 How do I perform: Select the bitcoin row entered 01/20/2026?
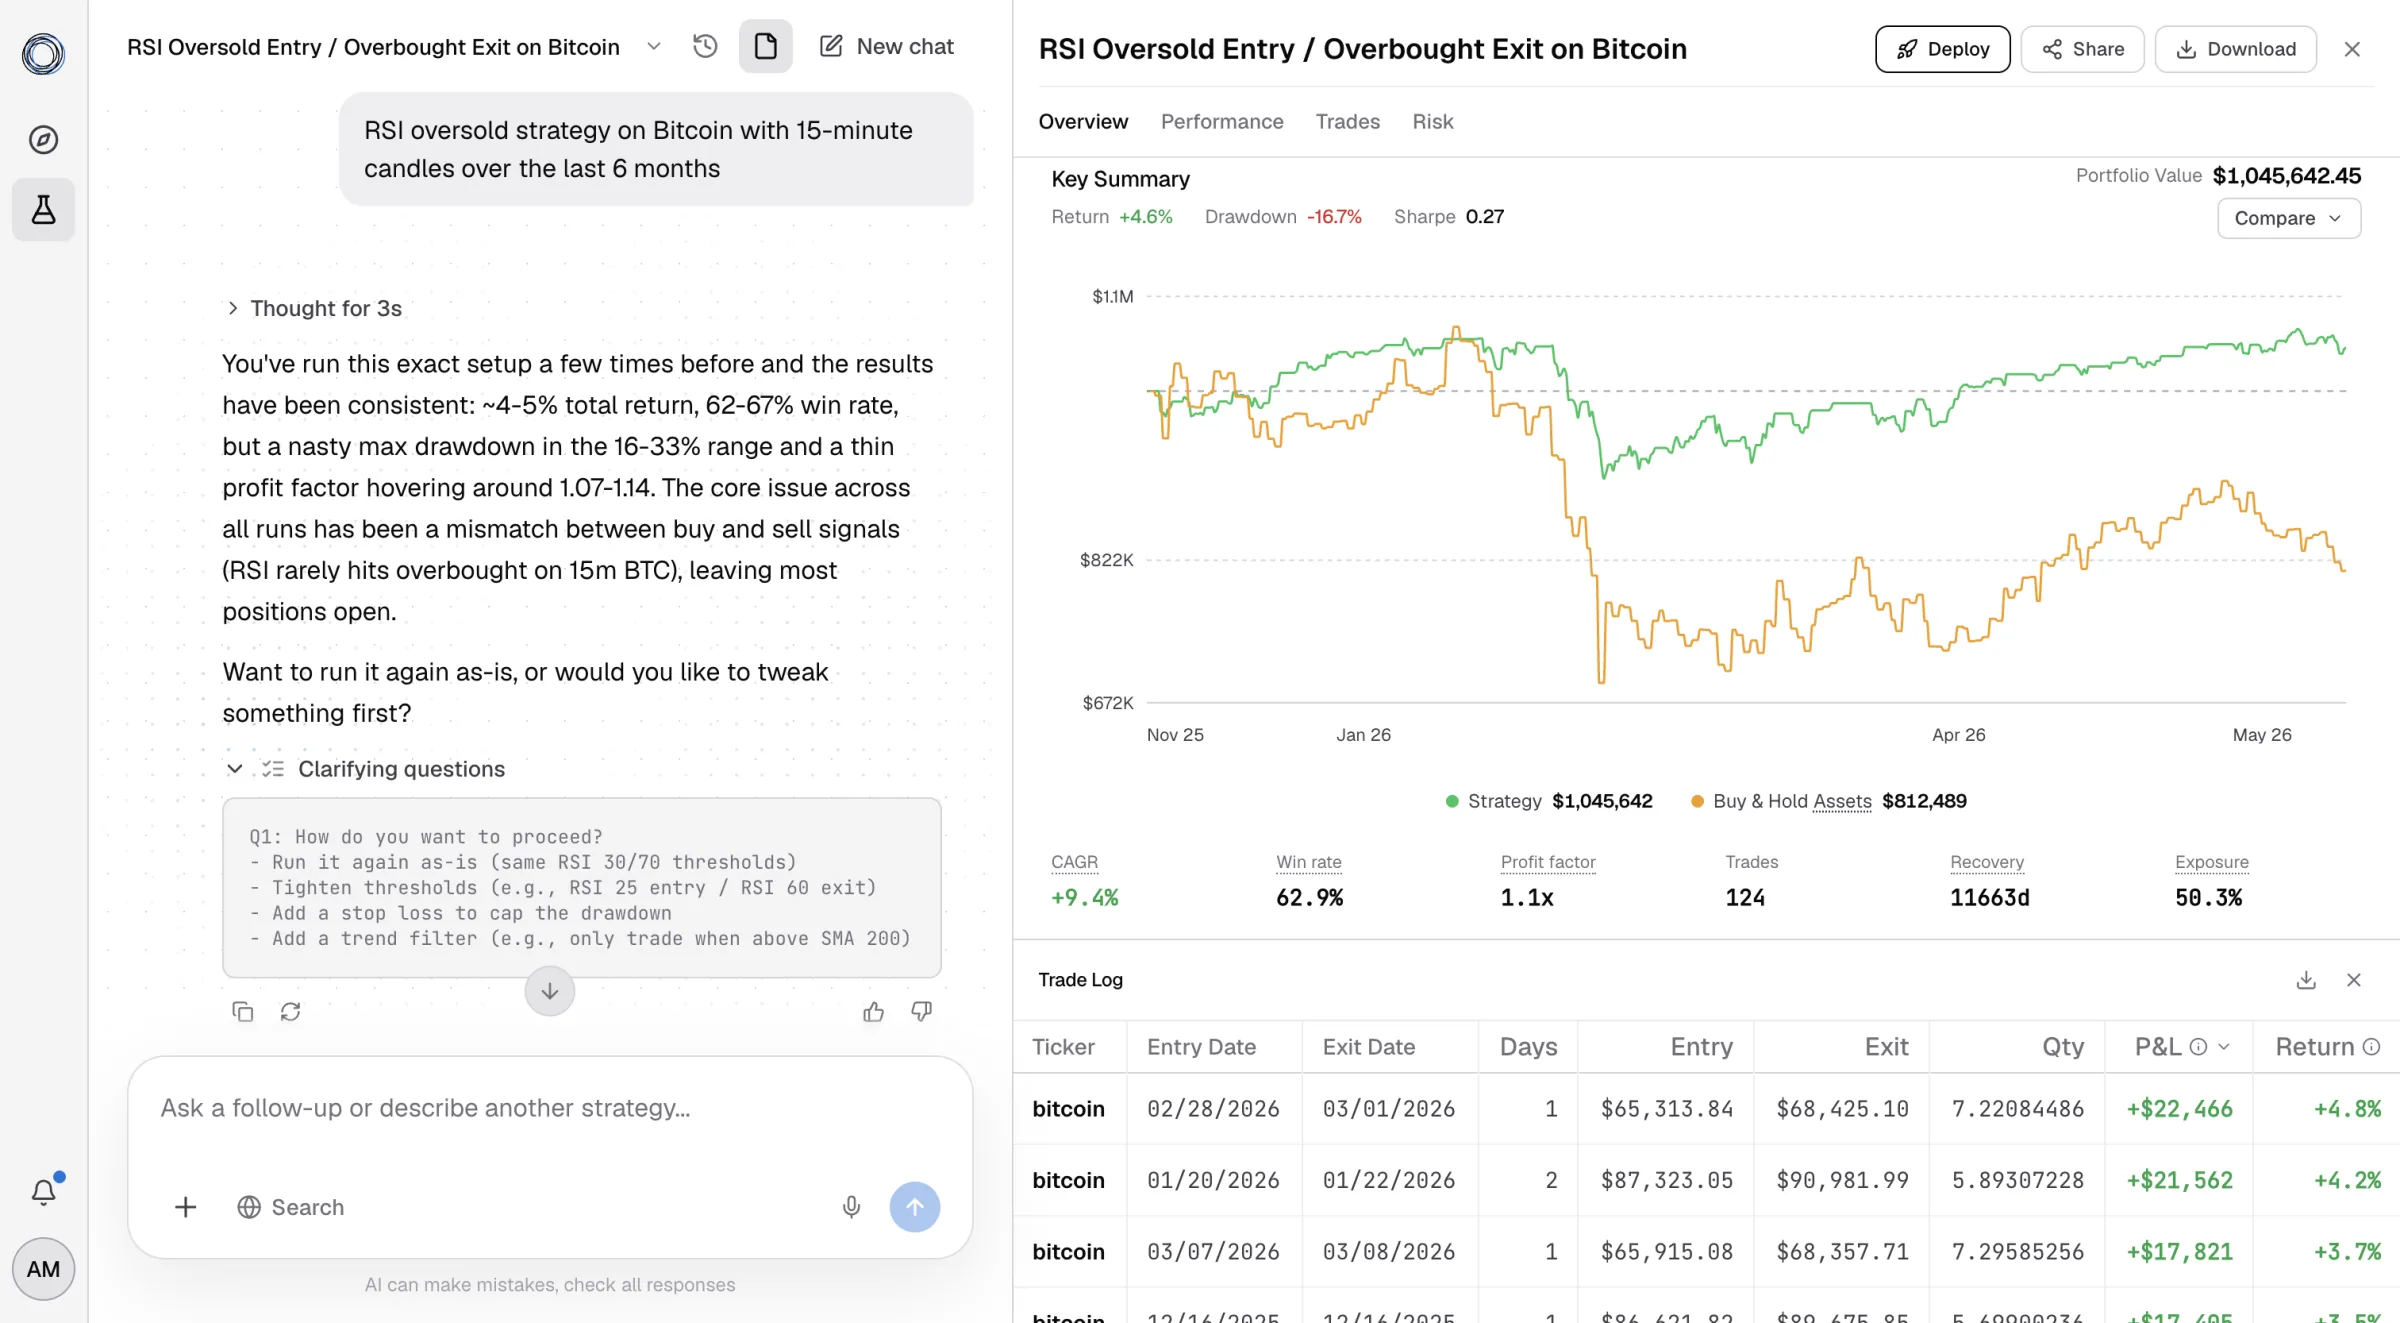(x=1706, y=1180)
